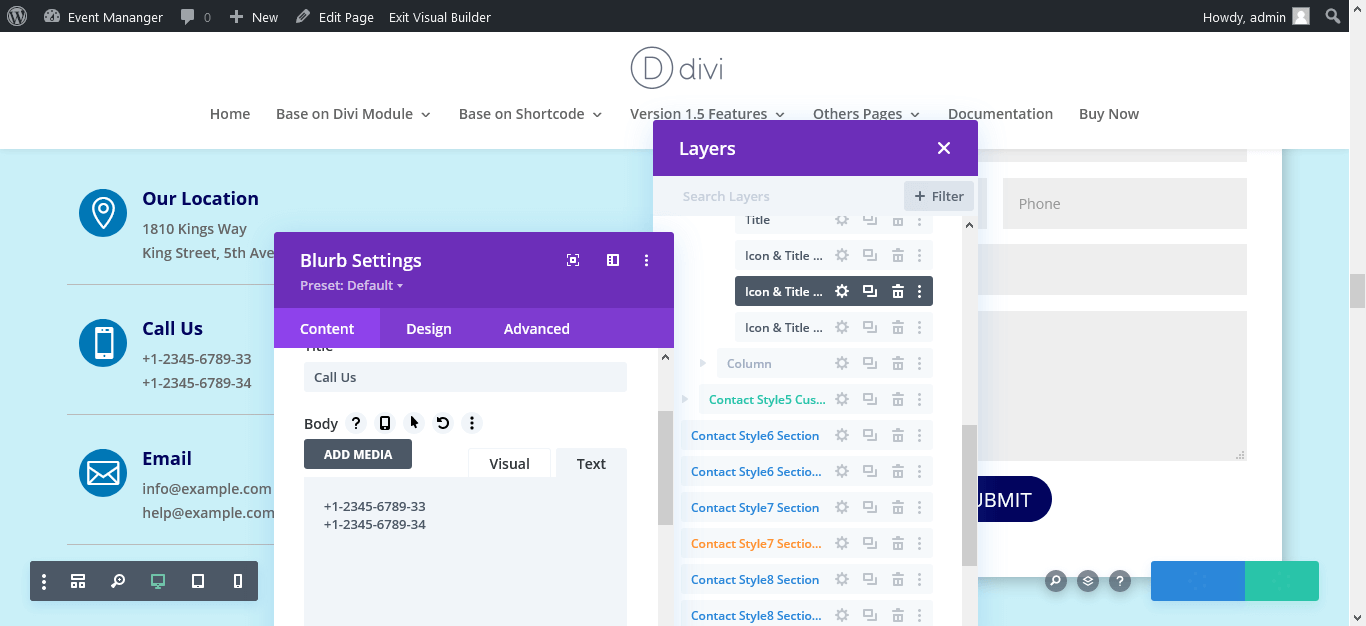The image size is (1366, 626).
Task: Switch to the Design tab
Action: pos(429,328)
